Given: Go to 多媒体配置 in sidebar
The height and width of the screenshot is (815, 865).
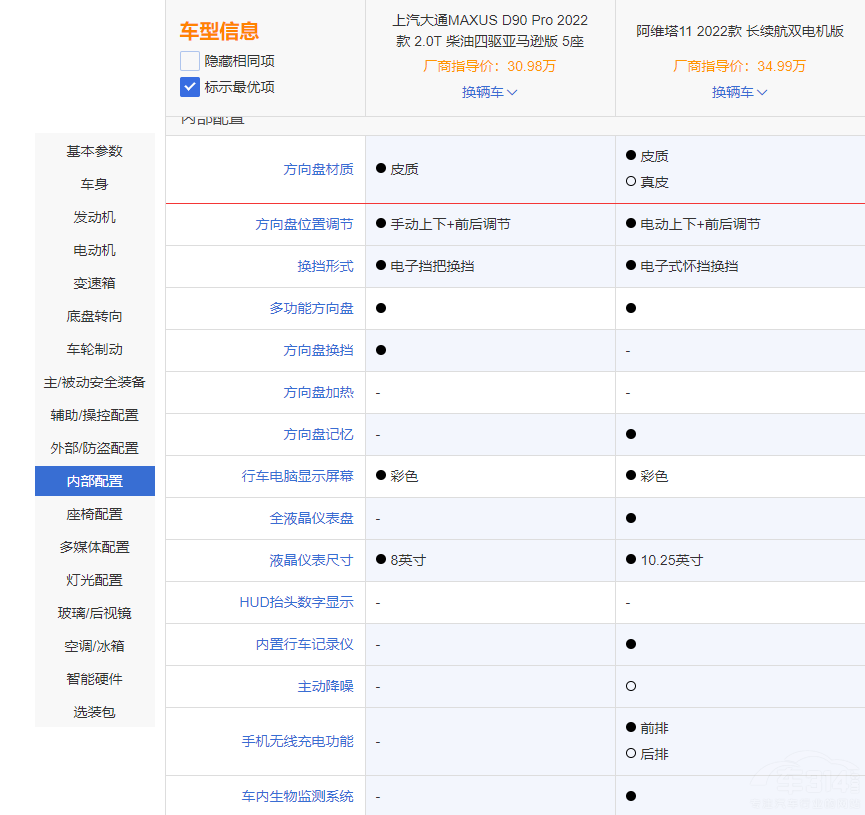Looking at the screenshot, I should pos(95,547).
